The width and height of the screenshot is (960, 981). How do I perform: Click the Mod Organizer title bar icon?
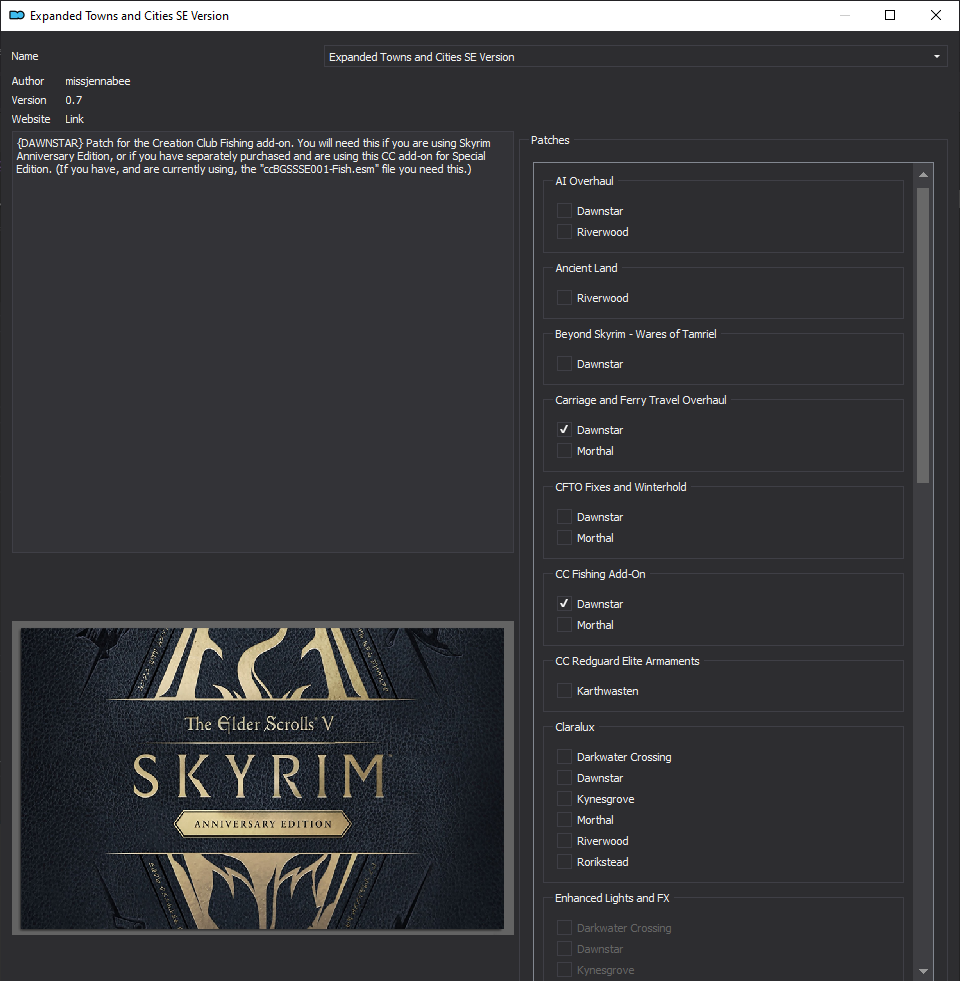coord(17,15)
